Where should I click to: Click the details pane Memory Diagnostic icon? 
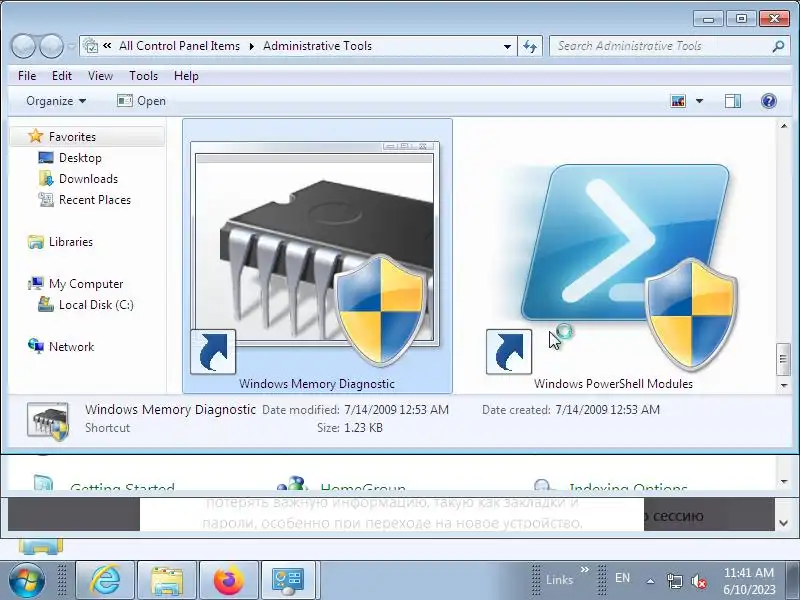click(x=48, y=421)
